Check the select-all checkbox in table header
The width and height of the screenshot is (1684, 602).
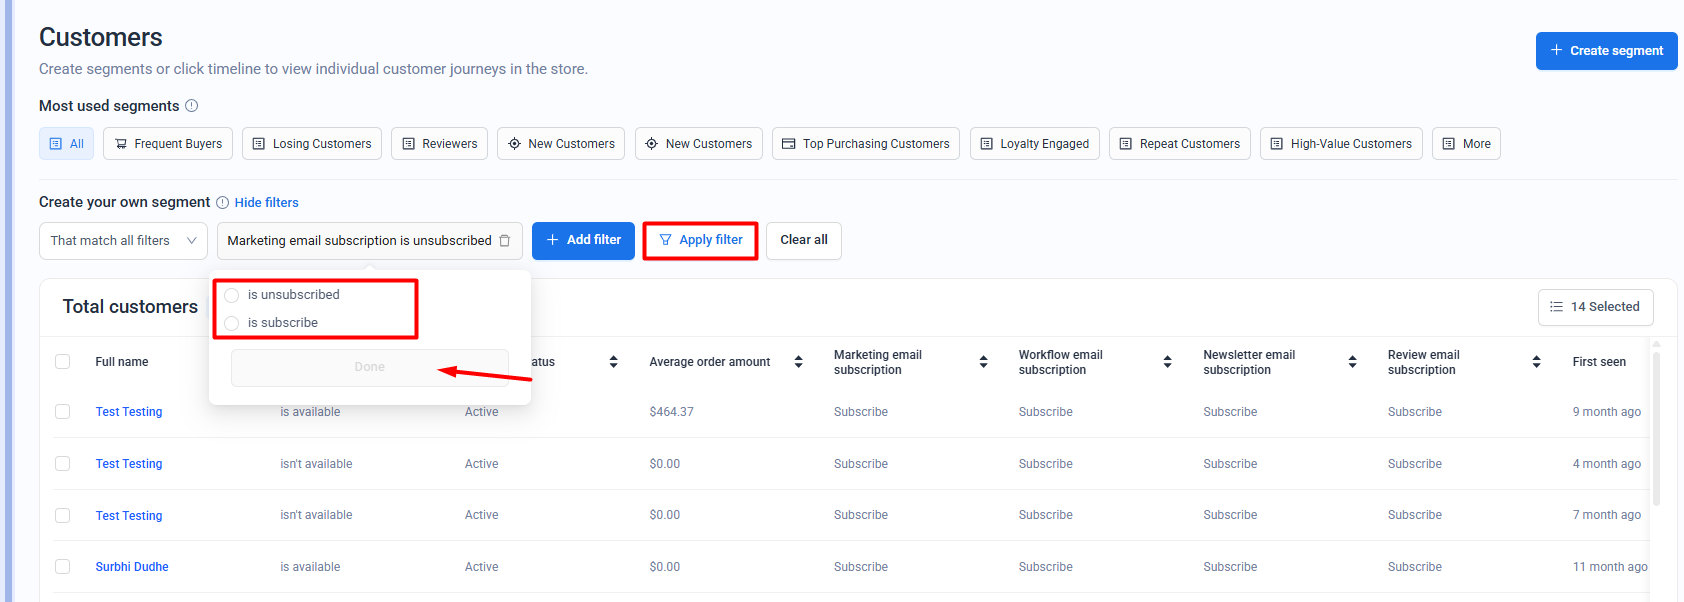(x=63, y=362)
